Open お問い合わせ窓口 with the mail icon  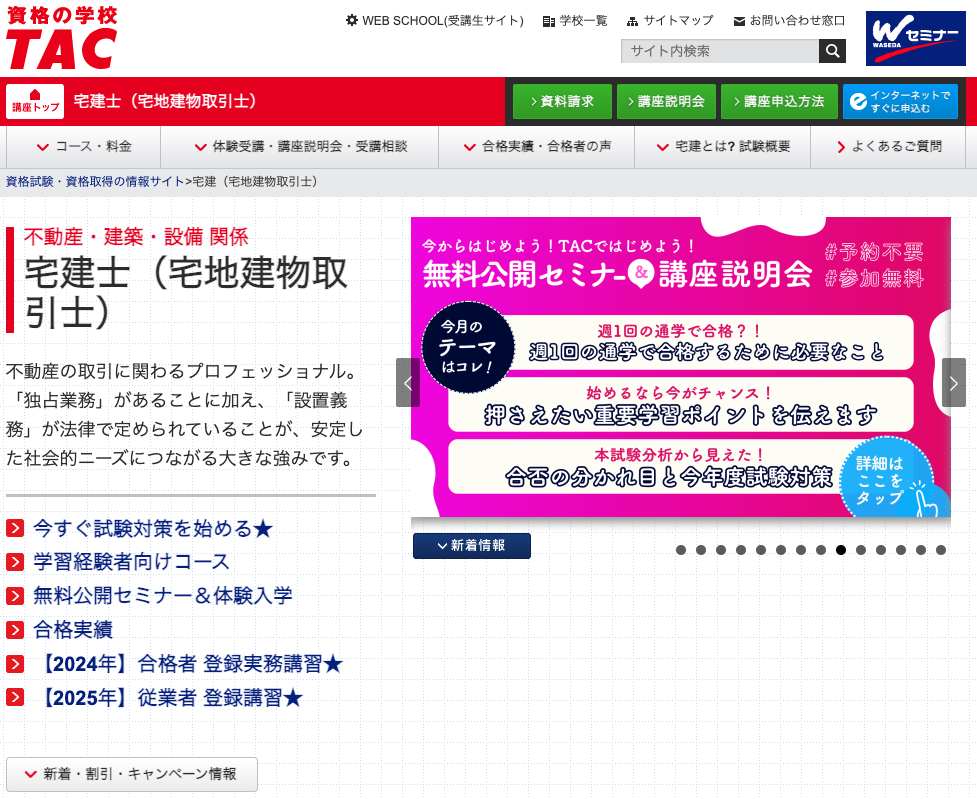click(x=789, y=21)
